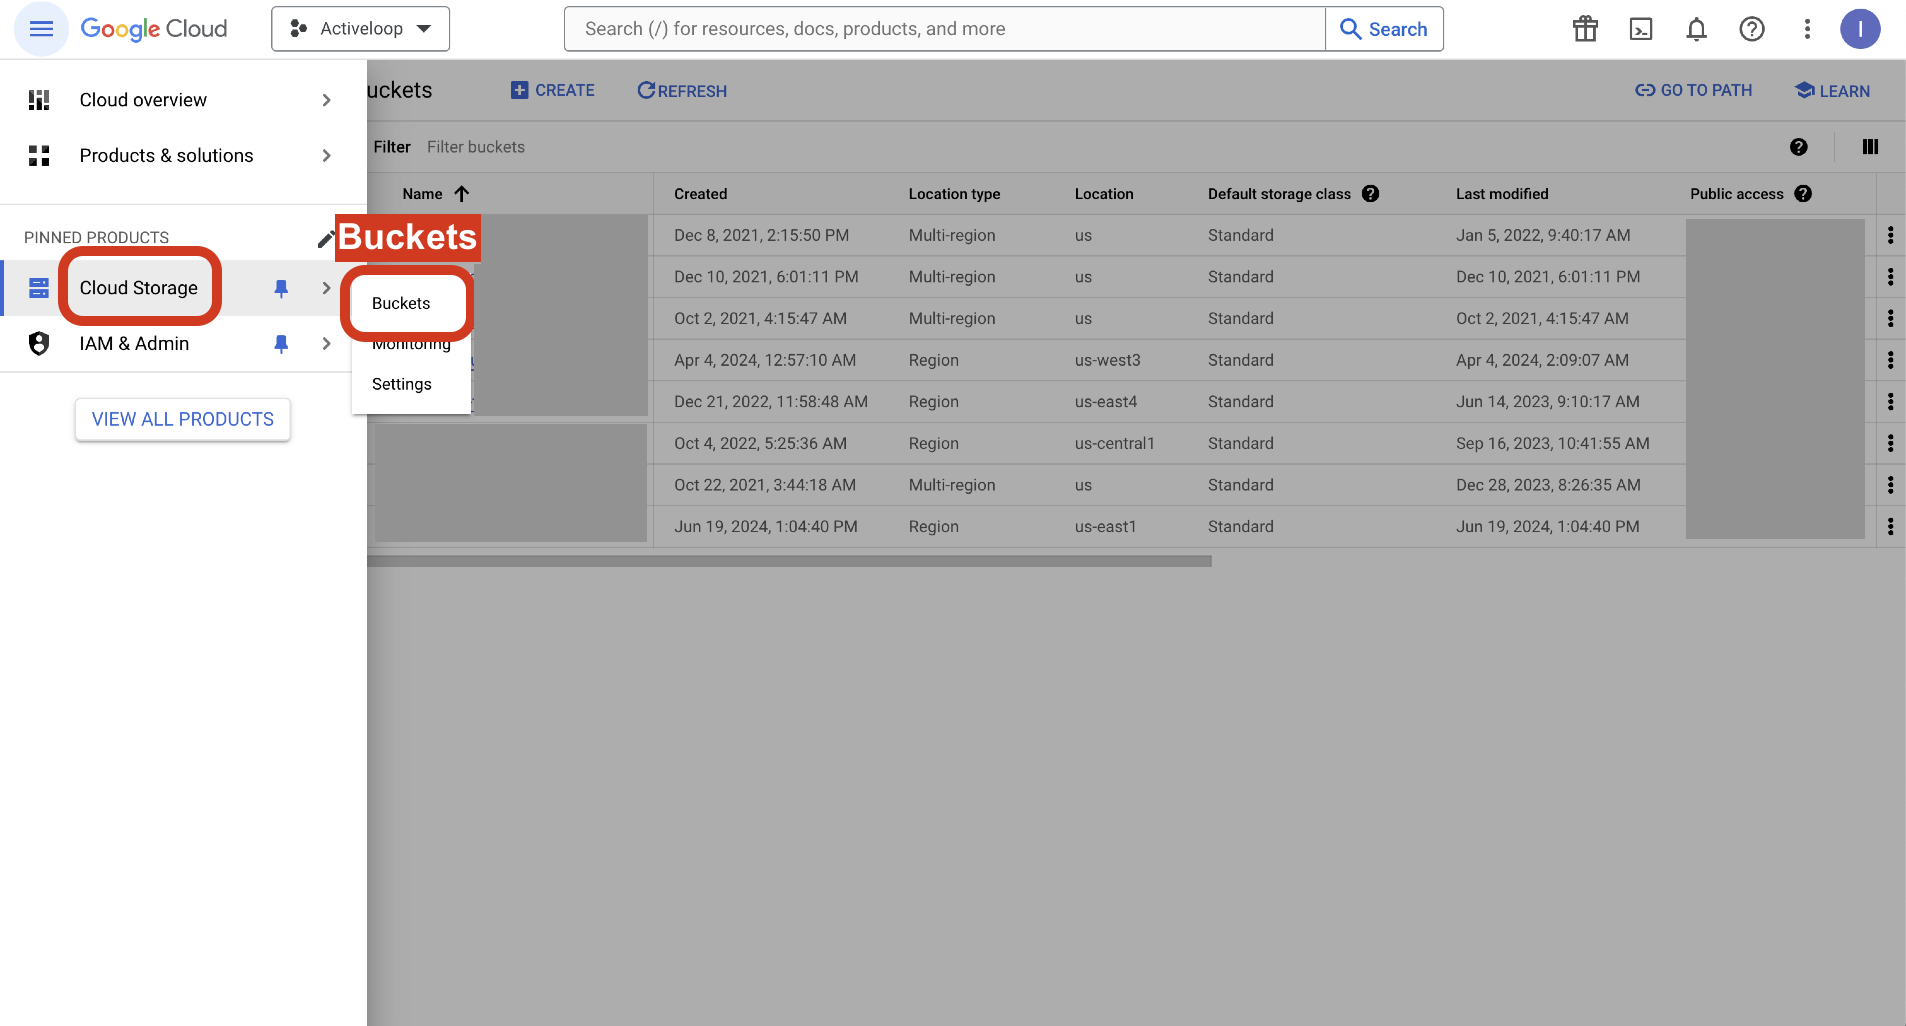Viewport: 1906px width, 1026px height.
Task: Select Settings in the Cloud Storage submenu
Action: pos(402,384)
